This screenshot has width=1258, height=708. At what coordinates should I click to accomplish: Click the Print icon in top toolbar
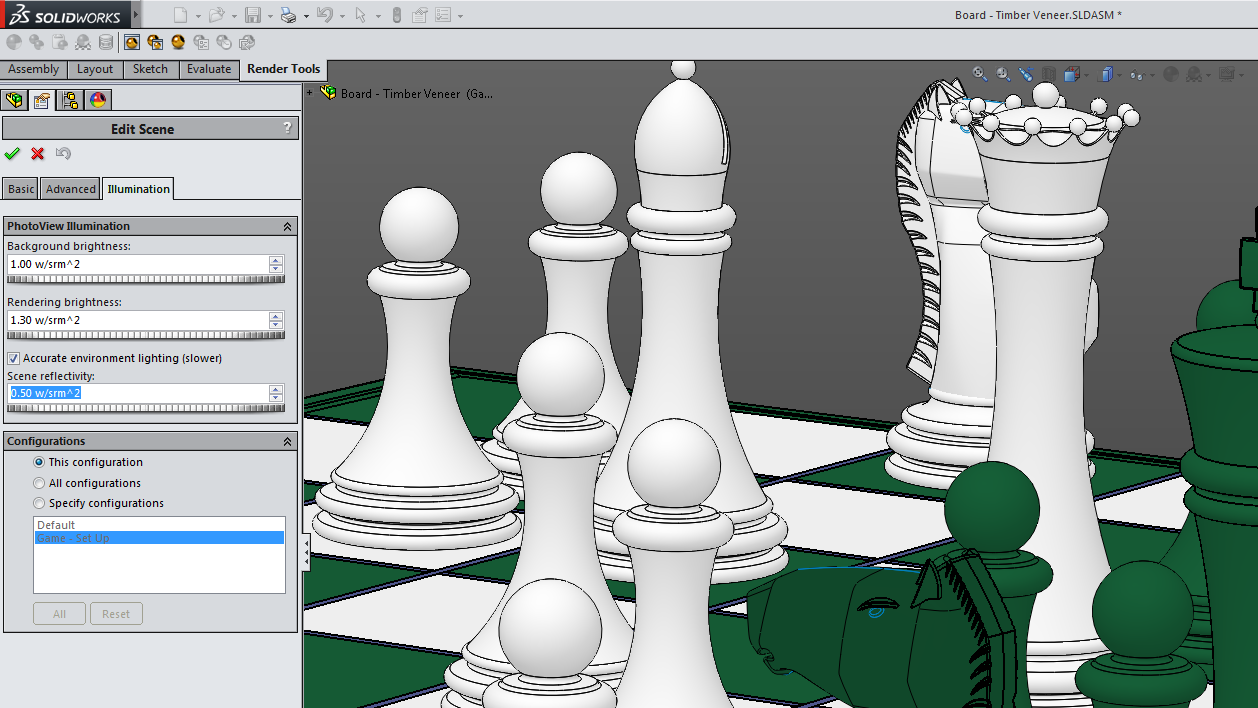click(x=288, y=15)
